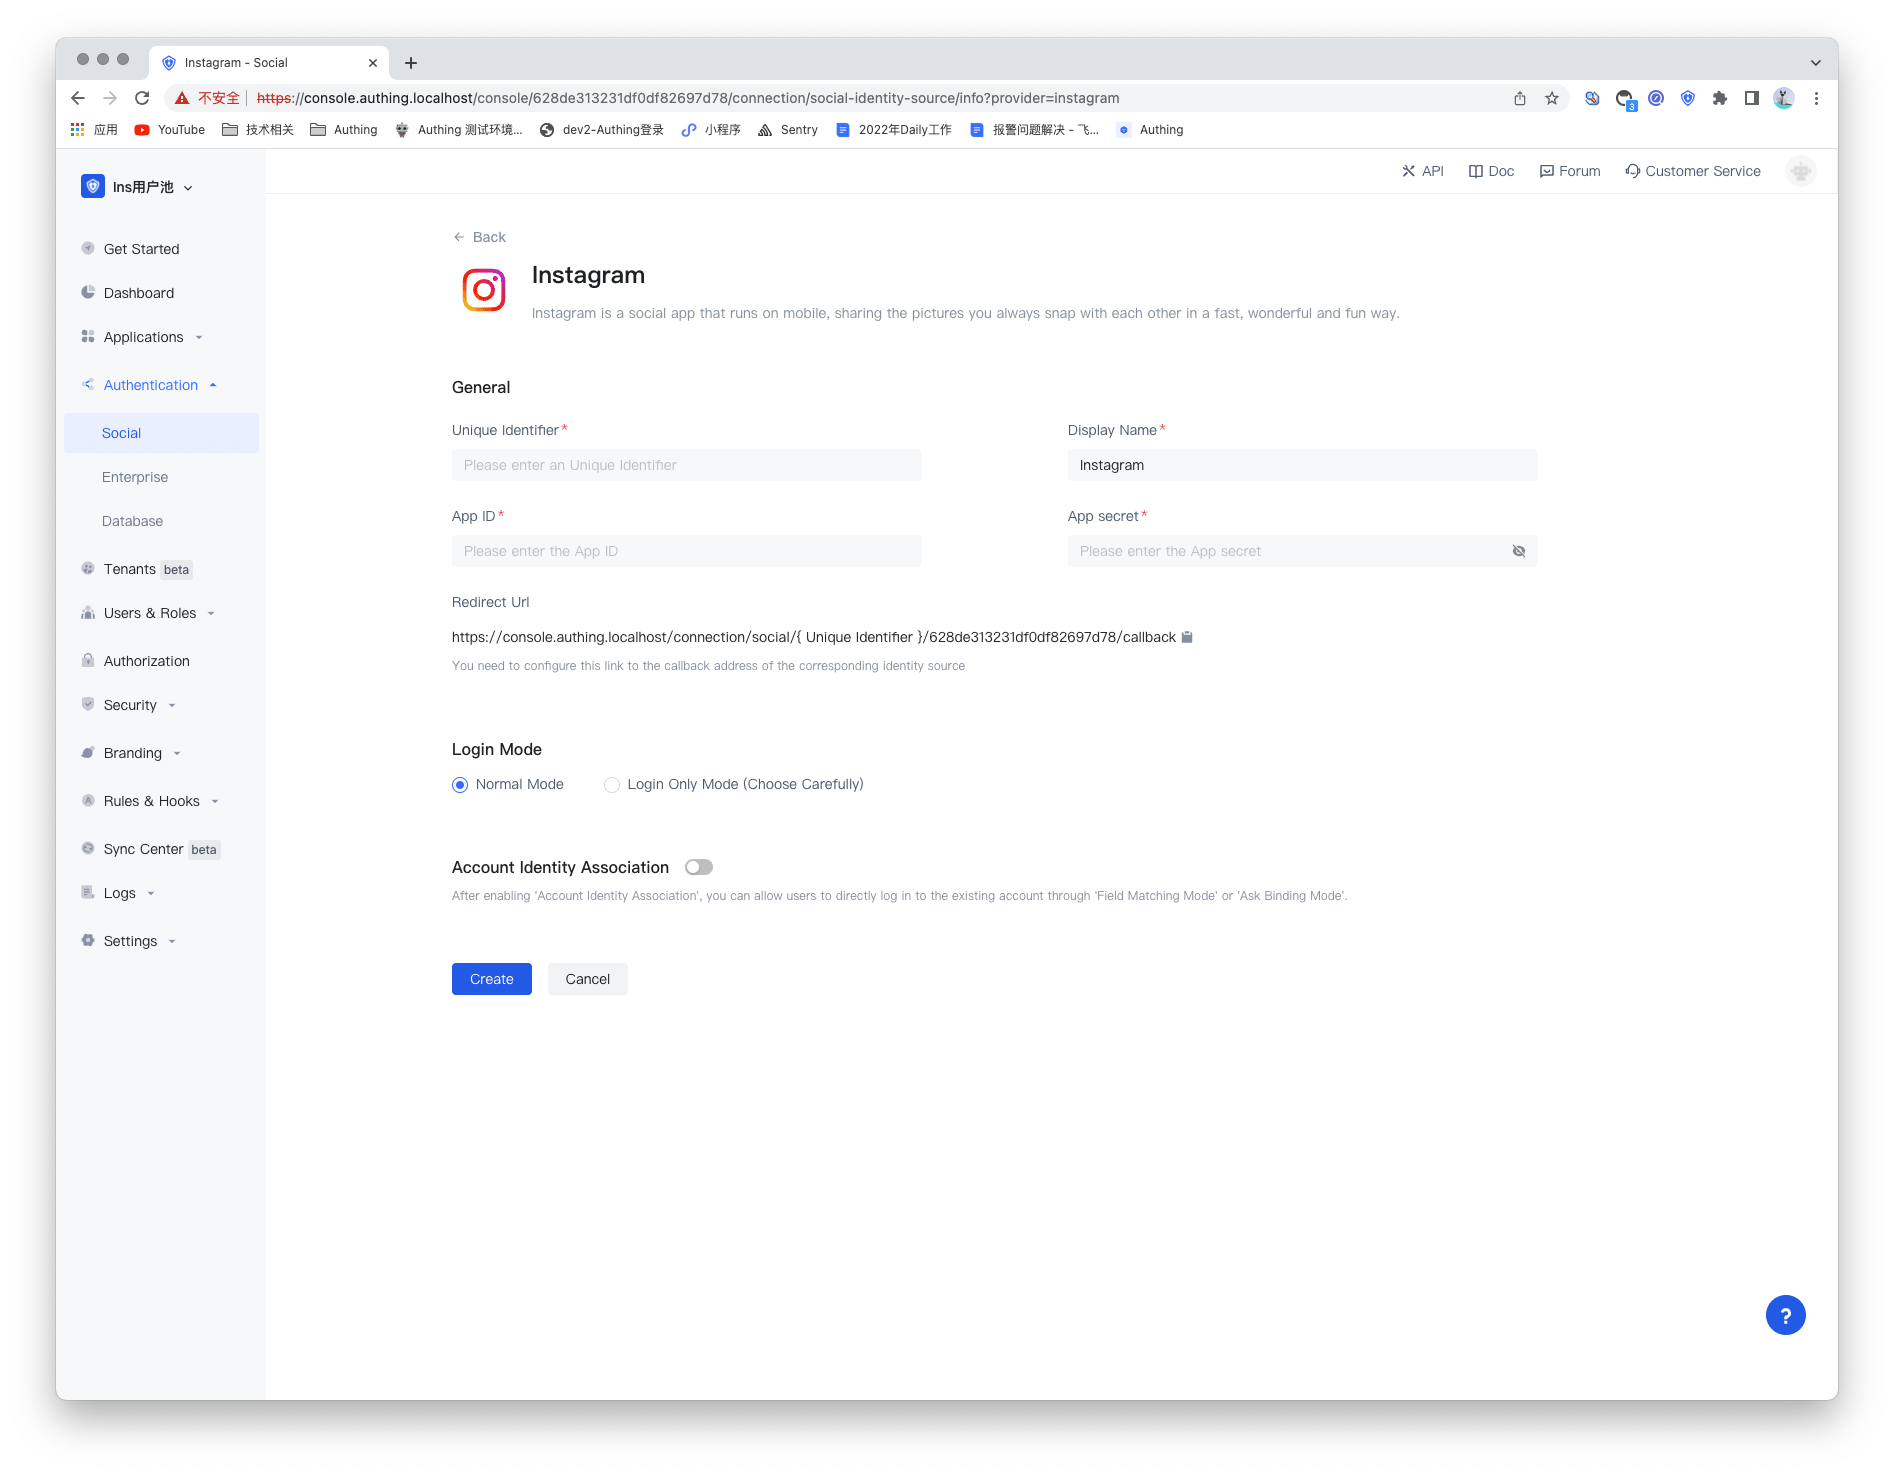Screen dimensions: 1894x1474
Task: Toggle App secret visibility eye icon
Action: 1518,551
